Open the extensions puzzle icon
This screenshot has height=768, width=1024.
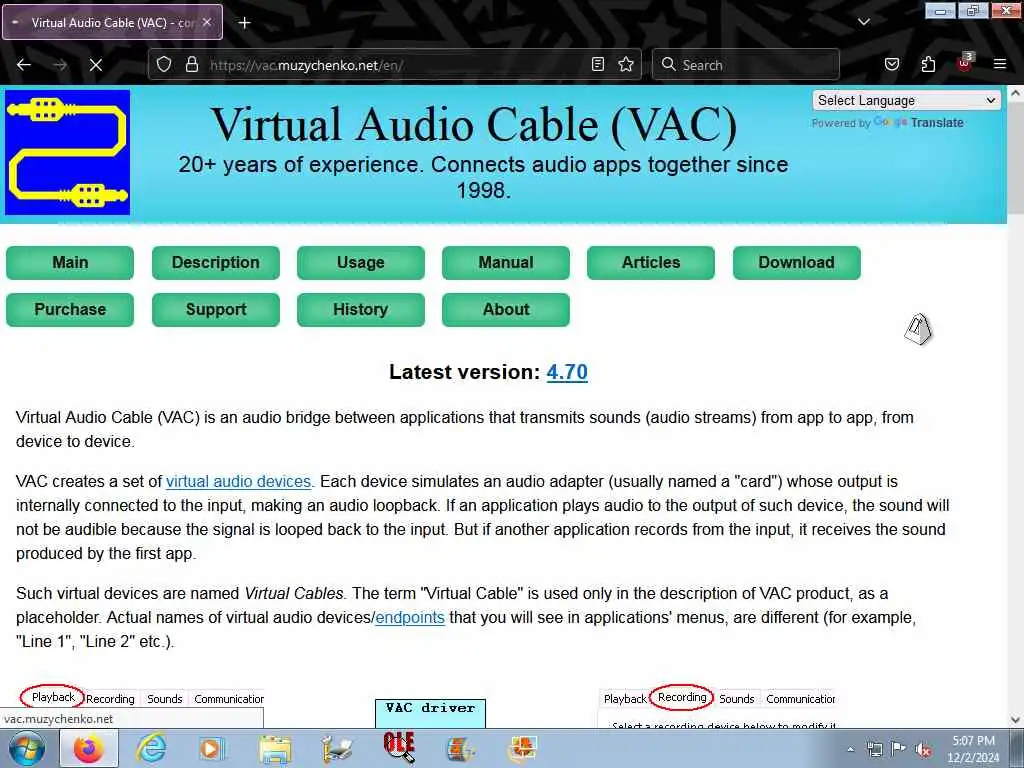click(928, 65)
